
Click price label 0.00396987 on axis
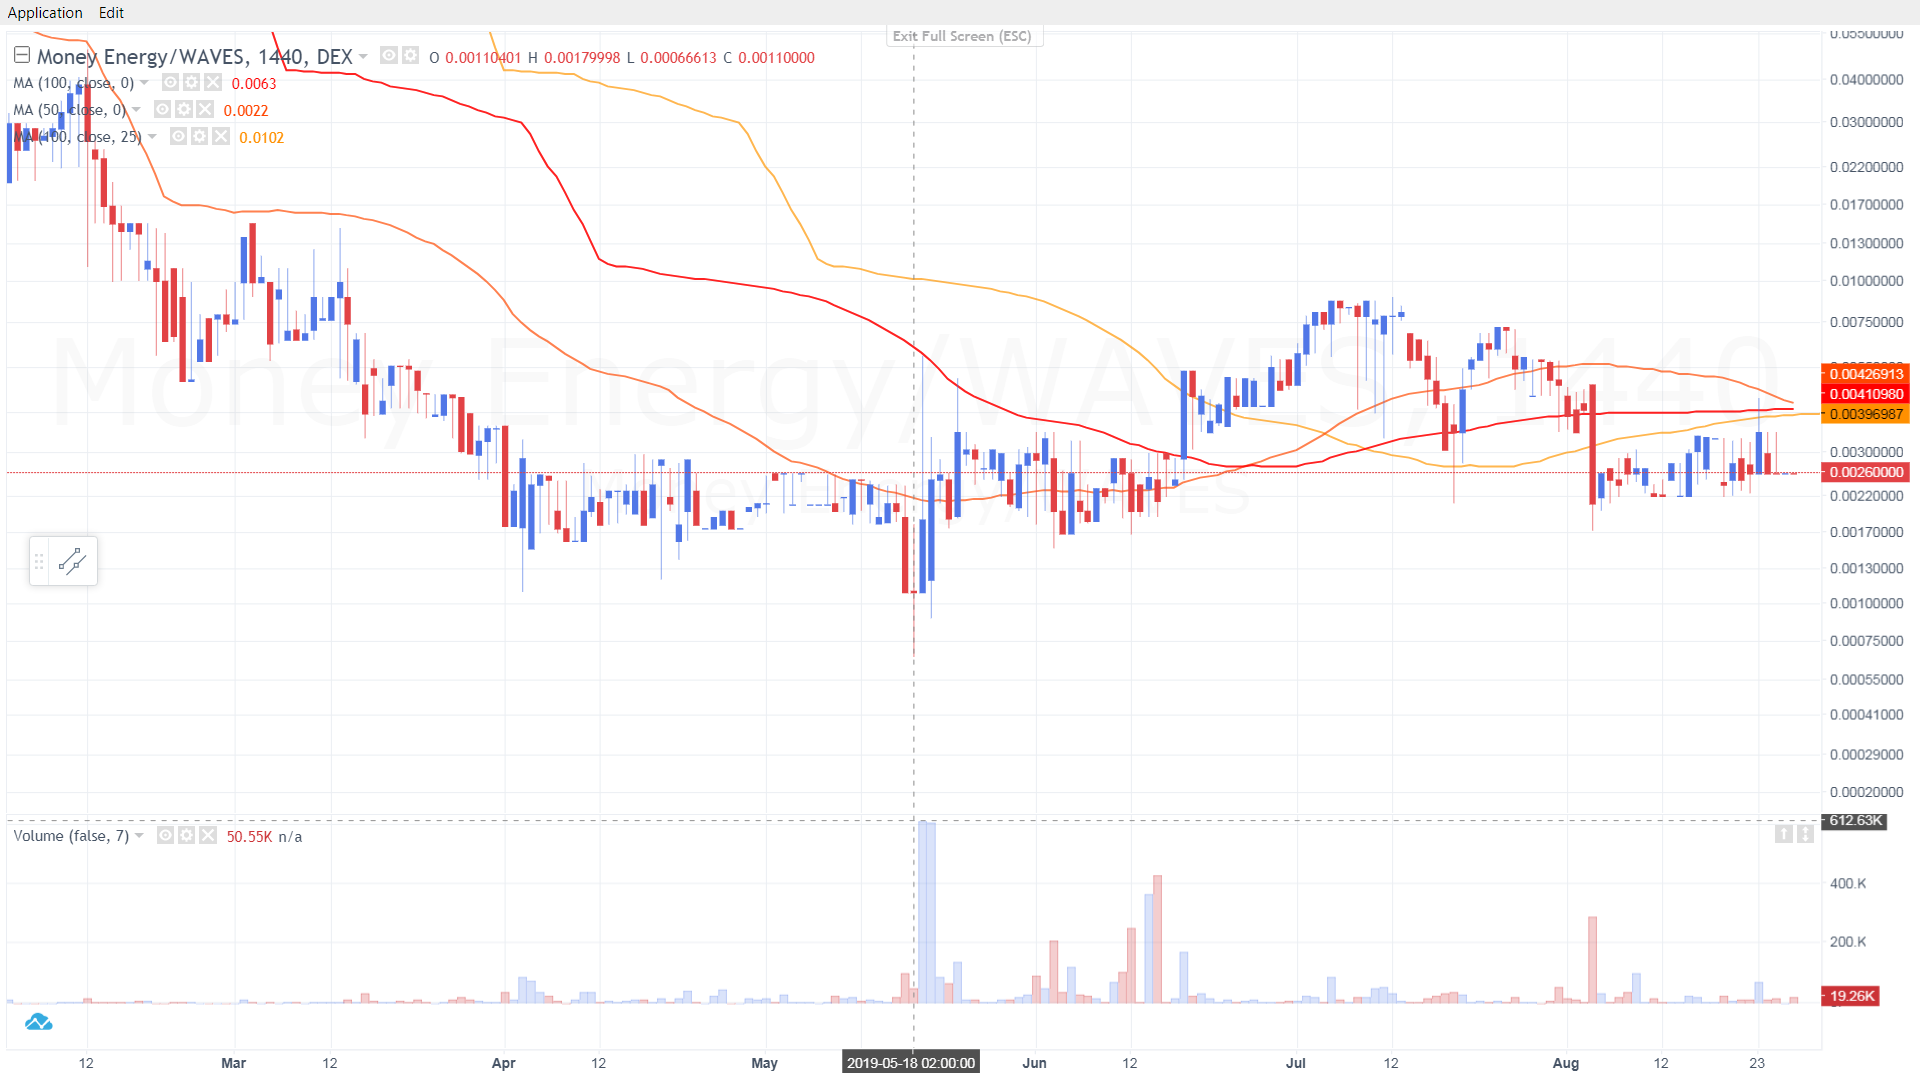coord(1866,414)
